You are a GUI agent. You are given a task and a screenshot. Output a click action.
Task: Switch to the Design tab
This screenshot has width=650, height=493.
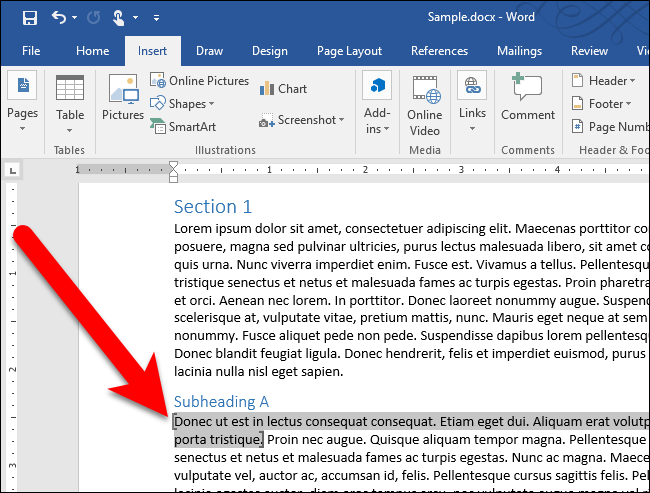pyautogui.click(x=269, y=51)
